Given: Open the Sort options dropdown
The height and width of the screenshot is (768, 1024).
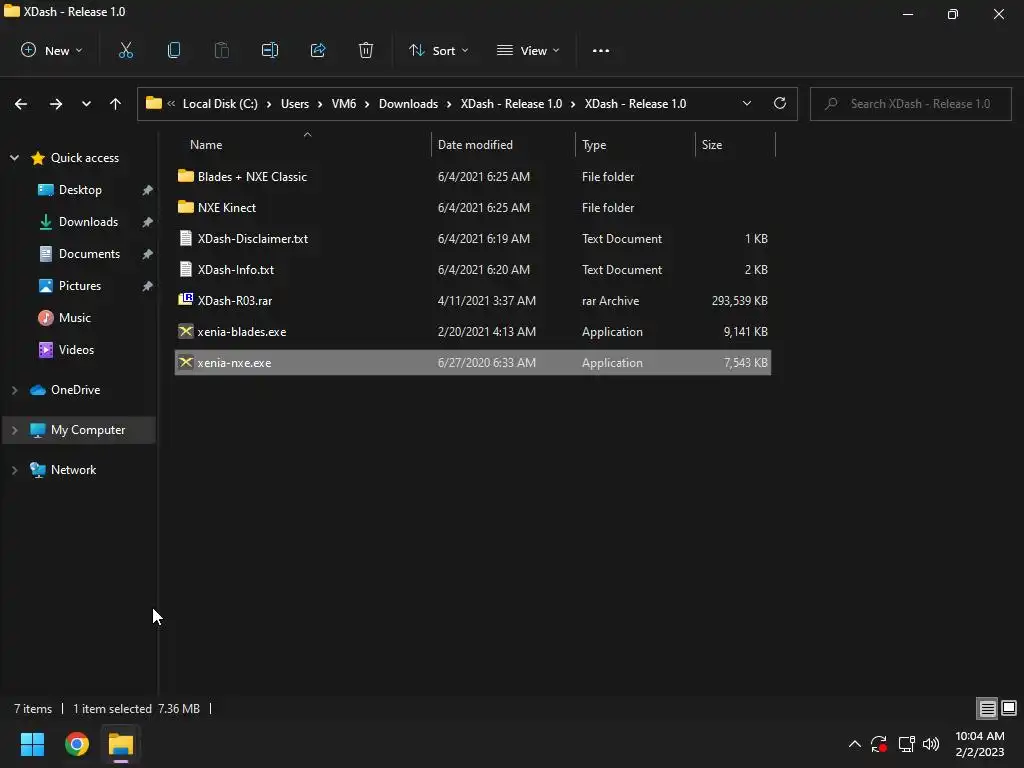Looking at the screenshot, I should click(x=439, y=50).
